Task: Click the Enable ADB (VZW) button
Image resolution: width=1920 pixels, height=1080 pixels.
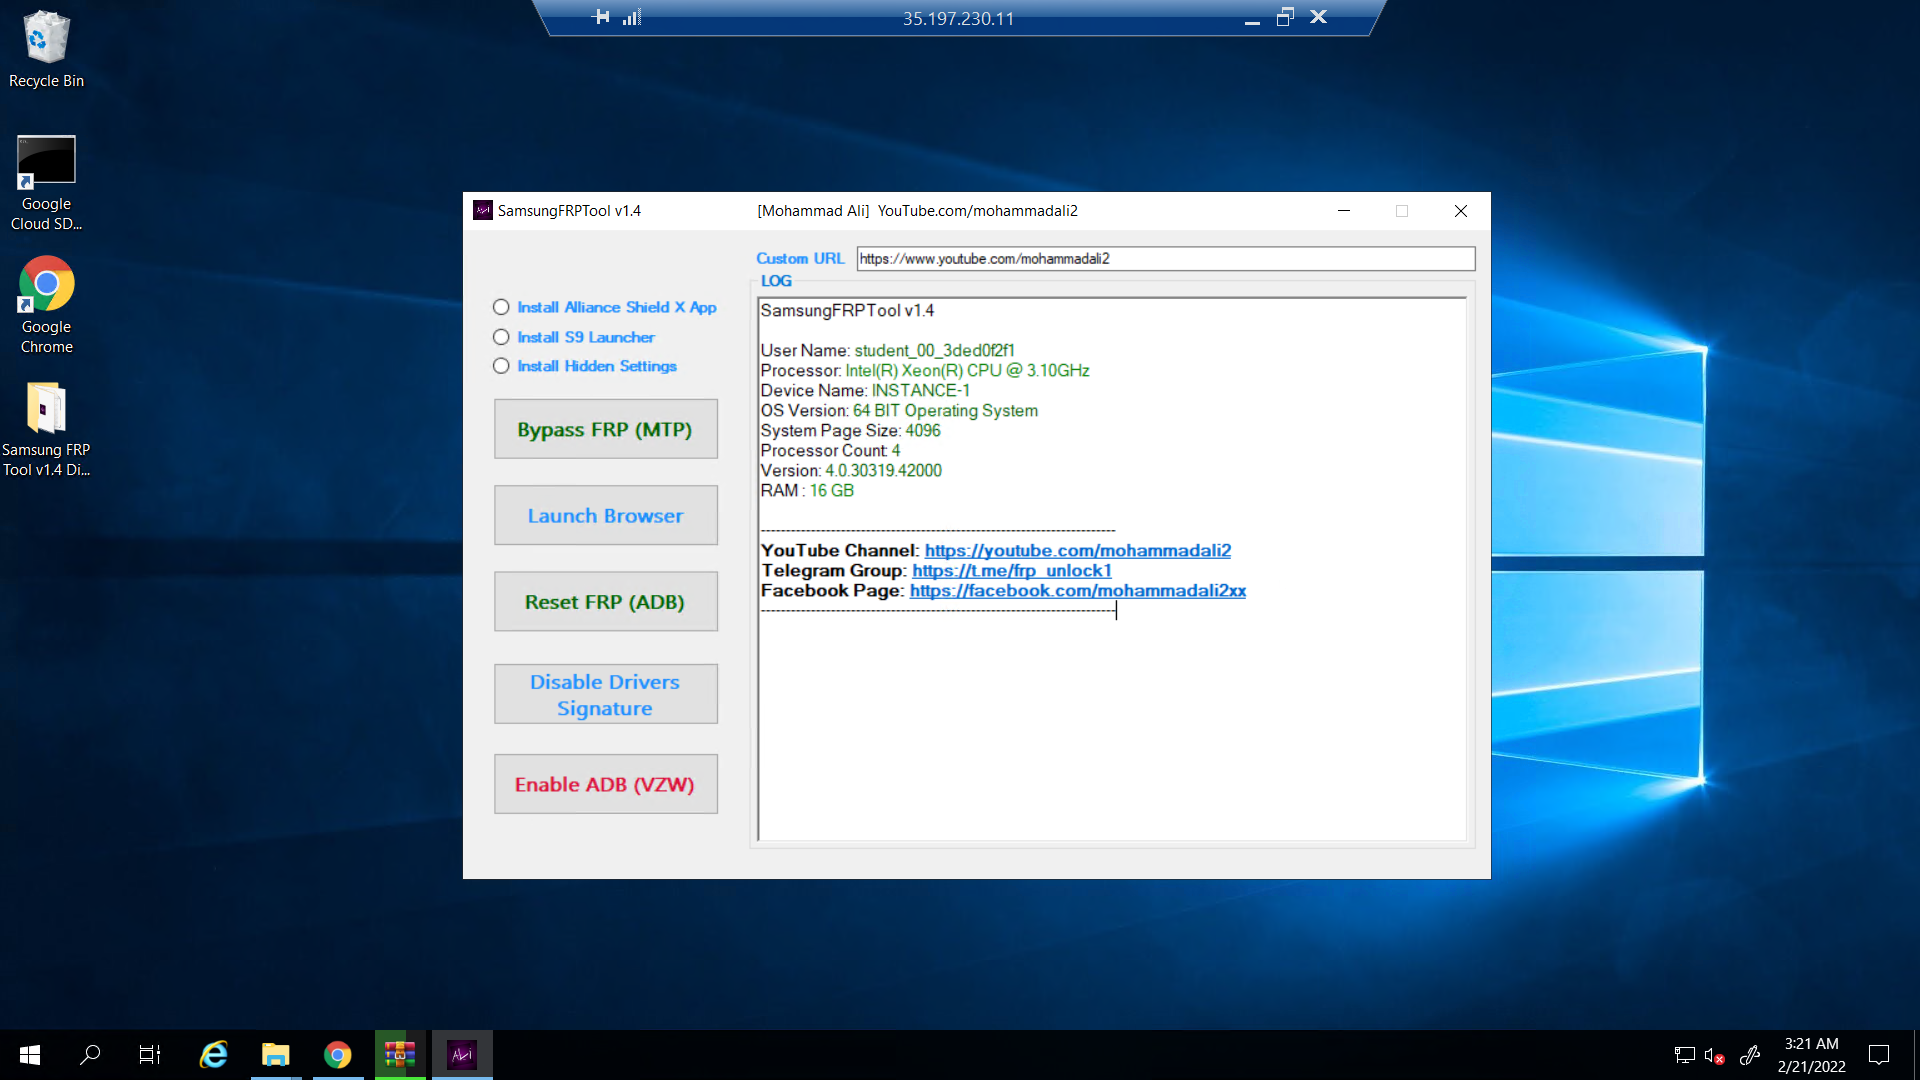Action: pos(605,783)
